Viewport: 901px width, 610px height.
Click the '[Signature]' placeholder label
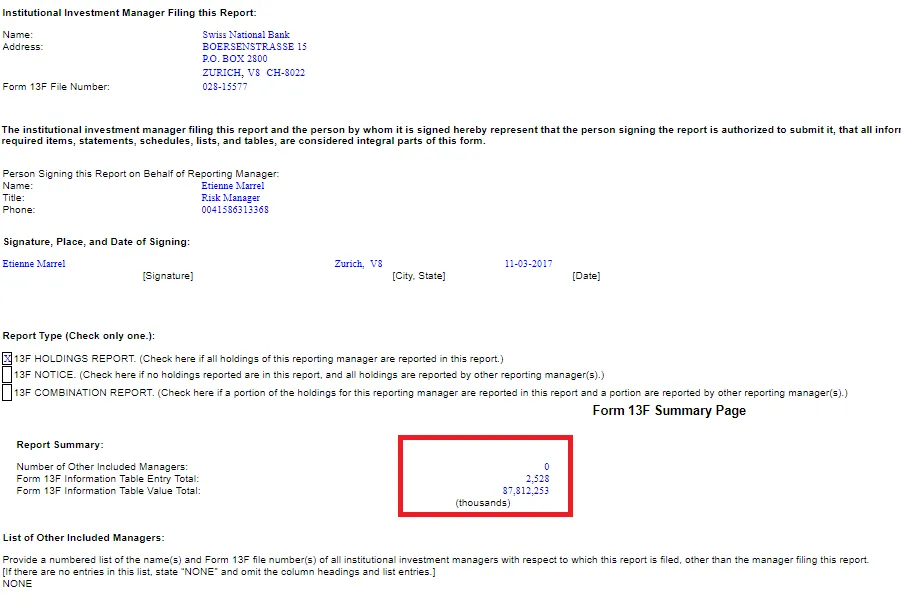pyautogui.click(x=168, y=276)
